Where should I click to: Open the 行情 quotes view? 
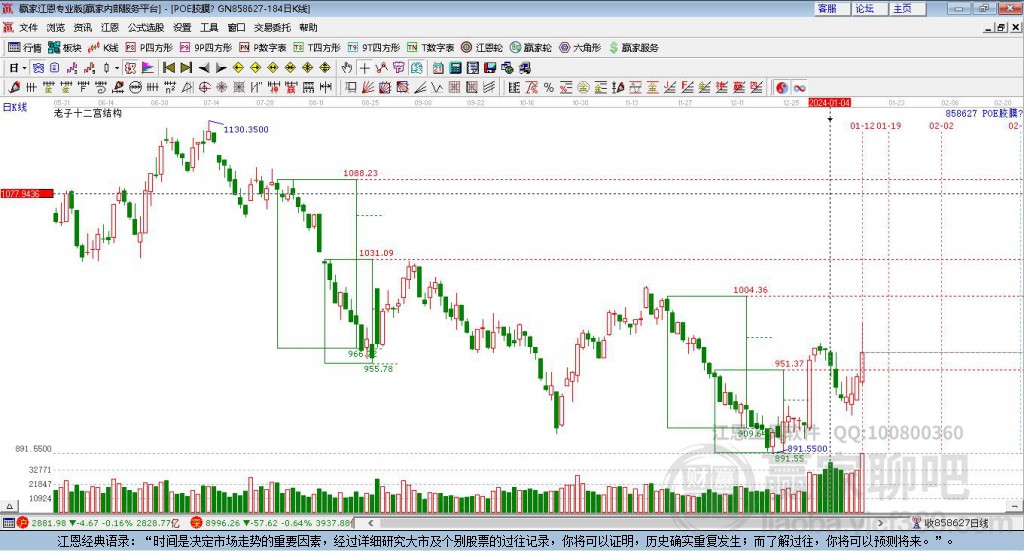coord(24,48)
